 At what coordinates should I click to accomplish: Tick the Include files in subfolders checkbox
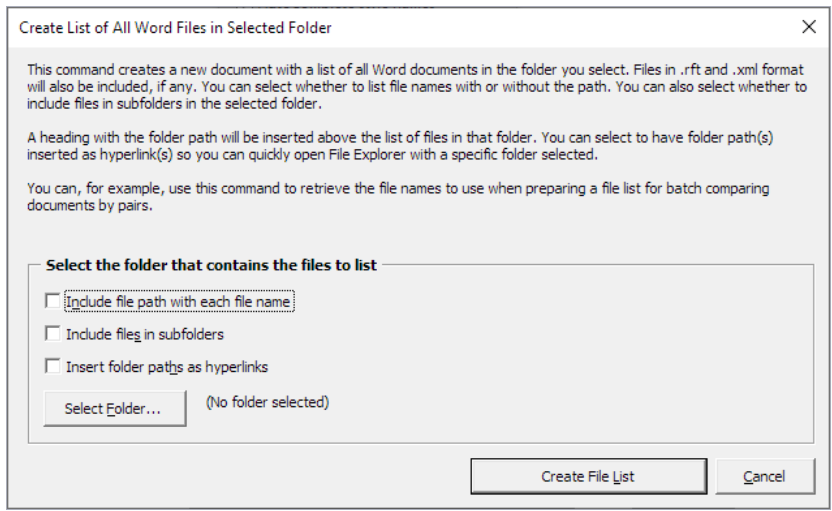(x=53, y=334)
